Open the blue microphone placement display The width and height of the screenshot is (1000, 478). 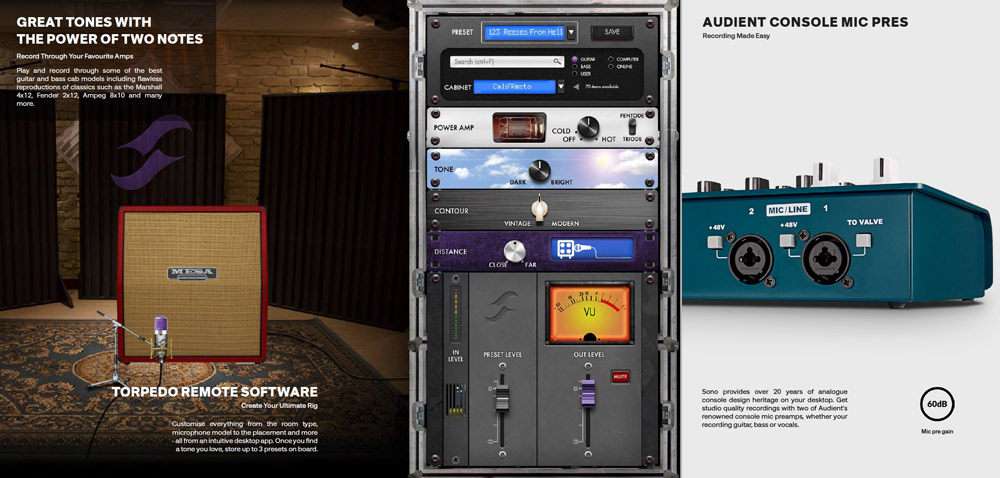[x=592, y=249]
